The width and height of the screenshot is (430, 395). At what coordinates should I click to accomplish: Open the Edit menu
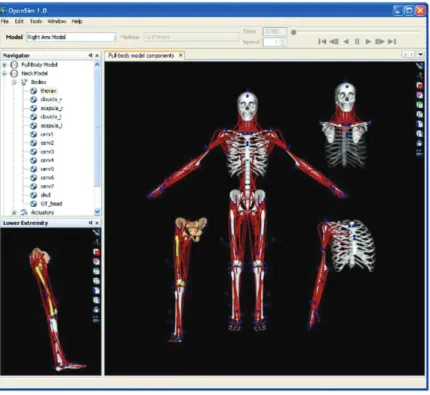19,21
